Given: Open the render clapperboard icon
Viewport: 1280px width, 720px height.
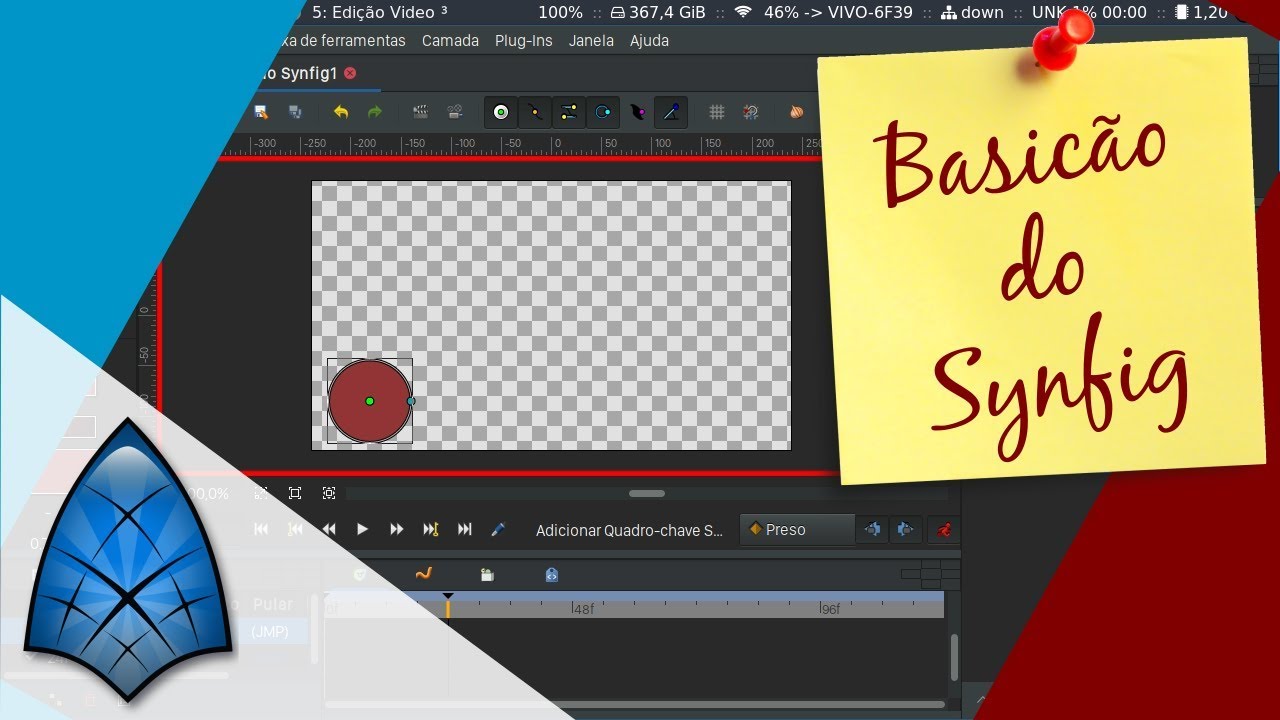Looking at the screenshot, I should 421,112.
